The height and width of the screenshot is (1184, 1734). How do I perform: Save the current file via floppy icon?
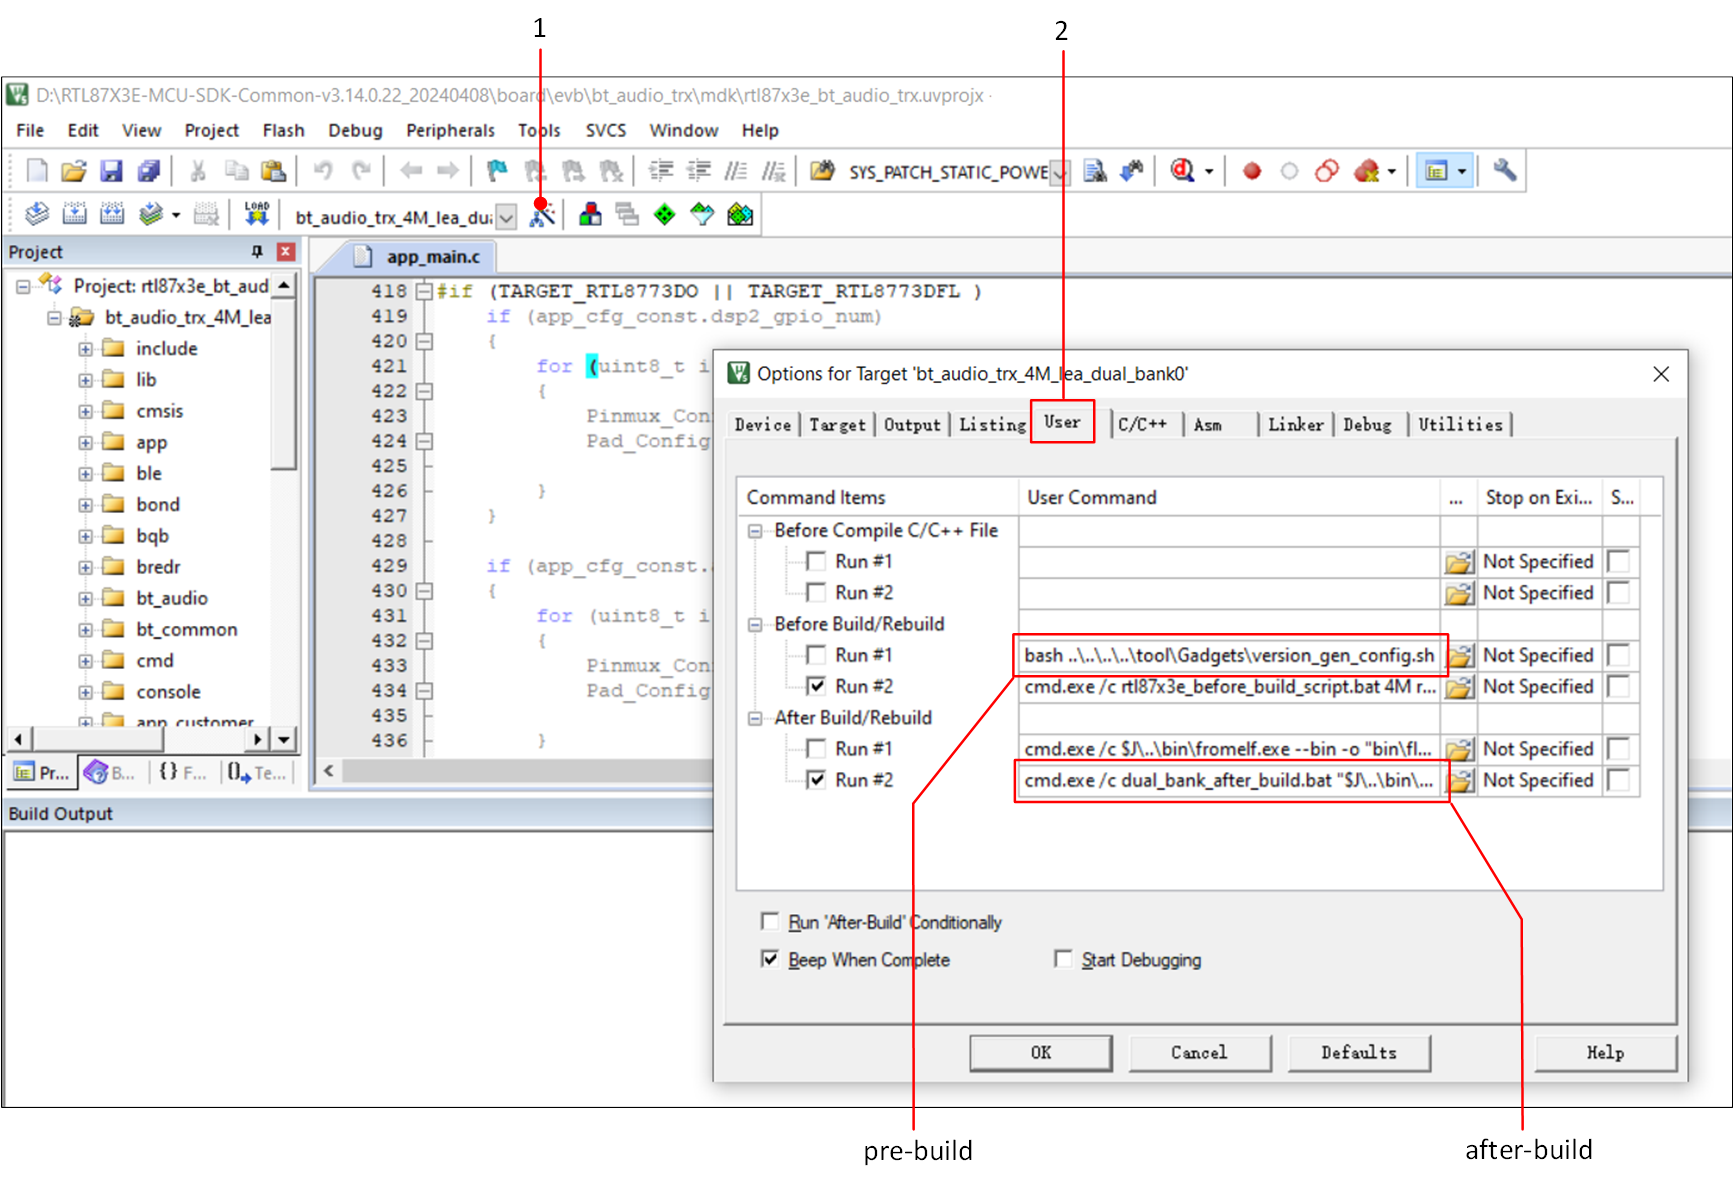pos(111,171)
